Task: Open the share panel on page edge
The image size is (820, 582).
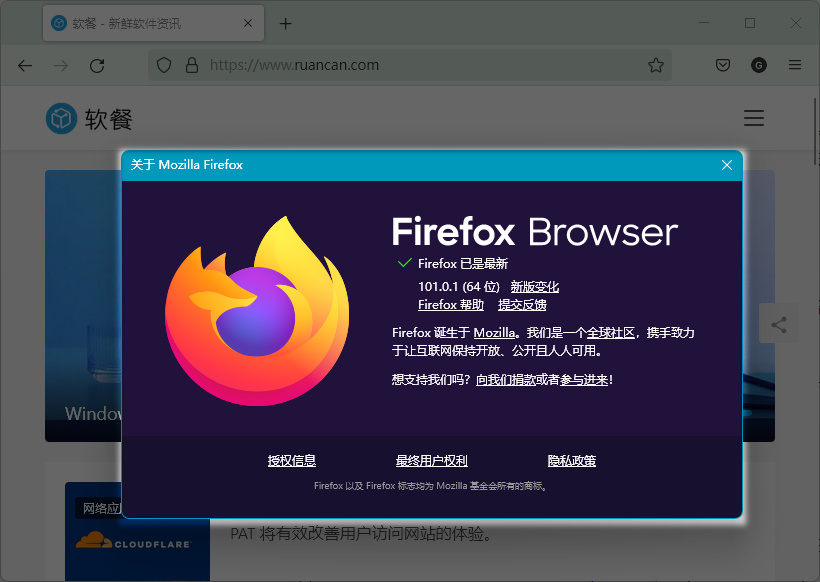Action: (779, 324)
